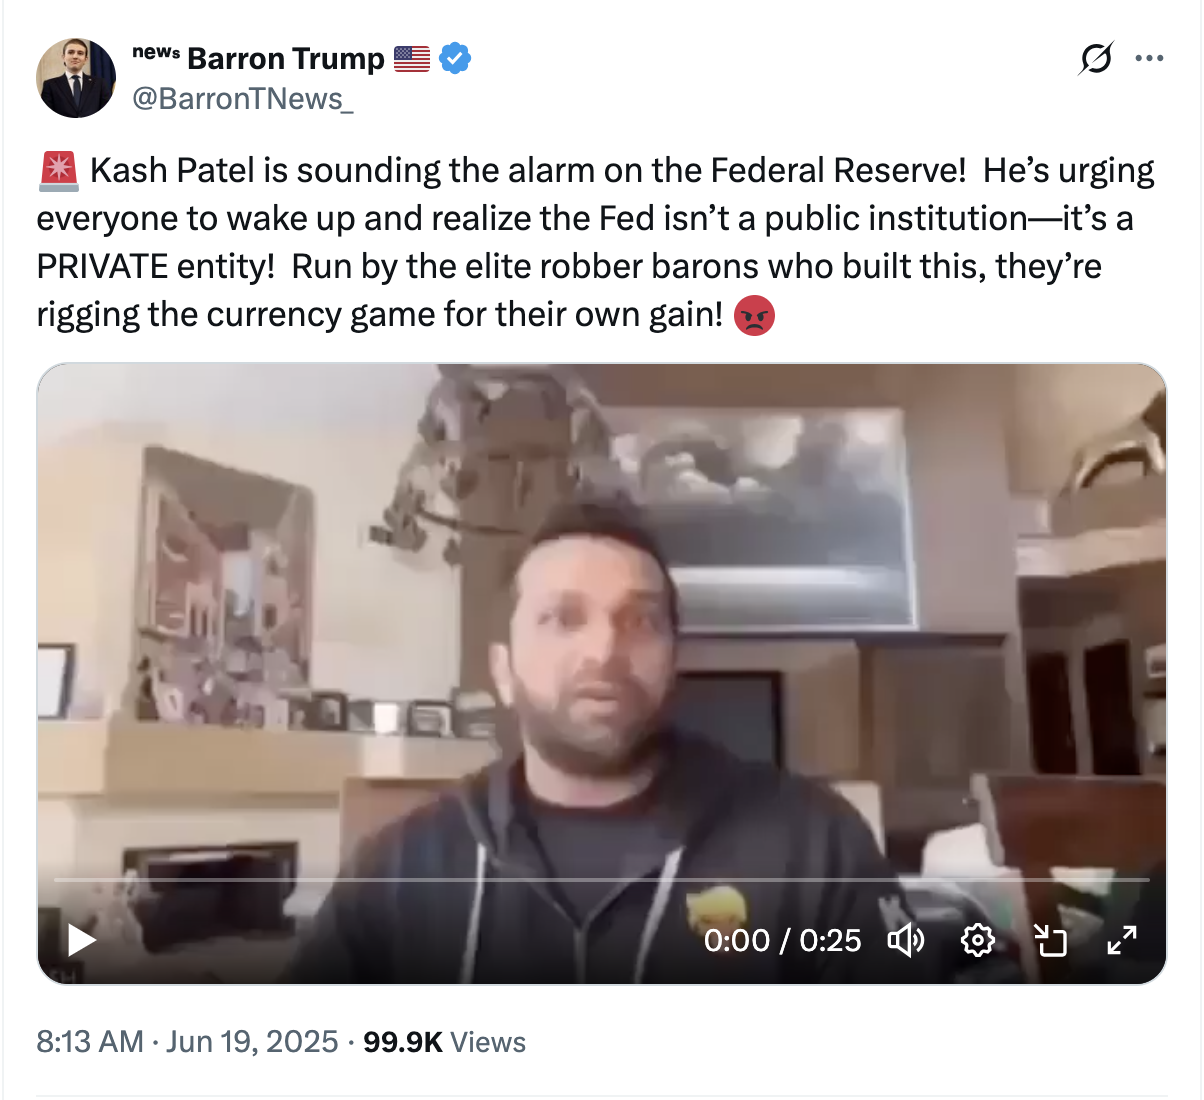
Task: Click the 0:00 / 0:25 time display
Action: click(x=782, y=940)
